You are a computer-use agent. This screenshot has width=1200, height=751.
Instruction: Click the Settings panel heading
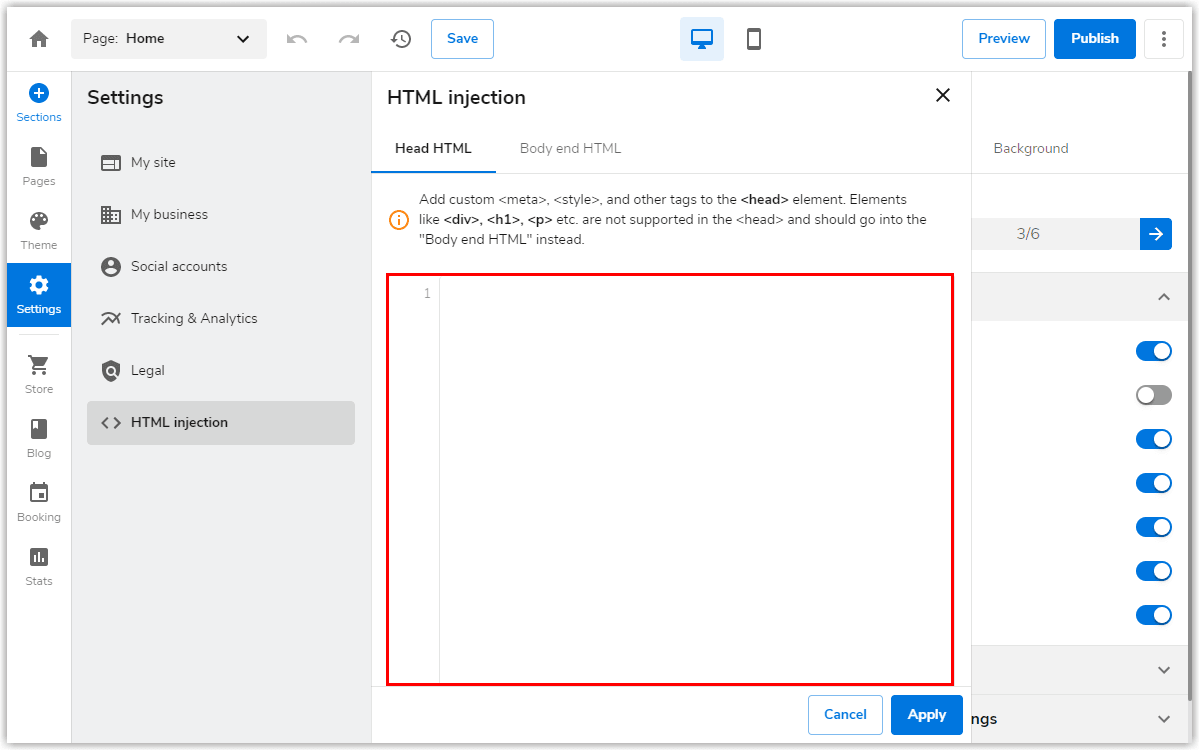pos(125,97)
